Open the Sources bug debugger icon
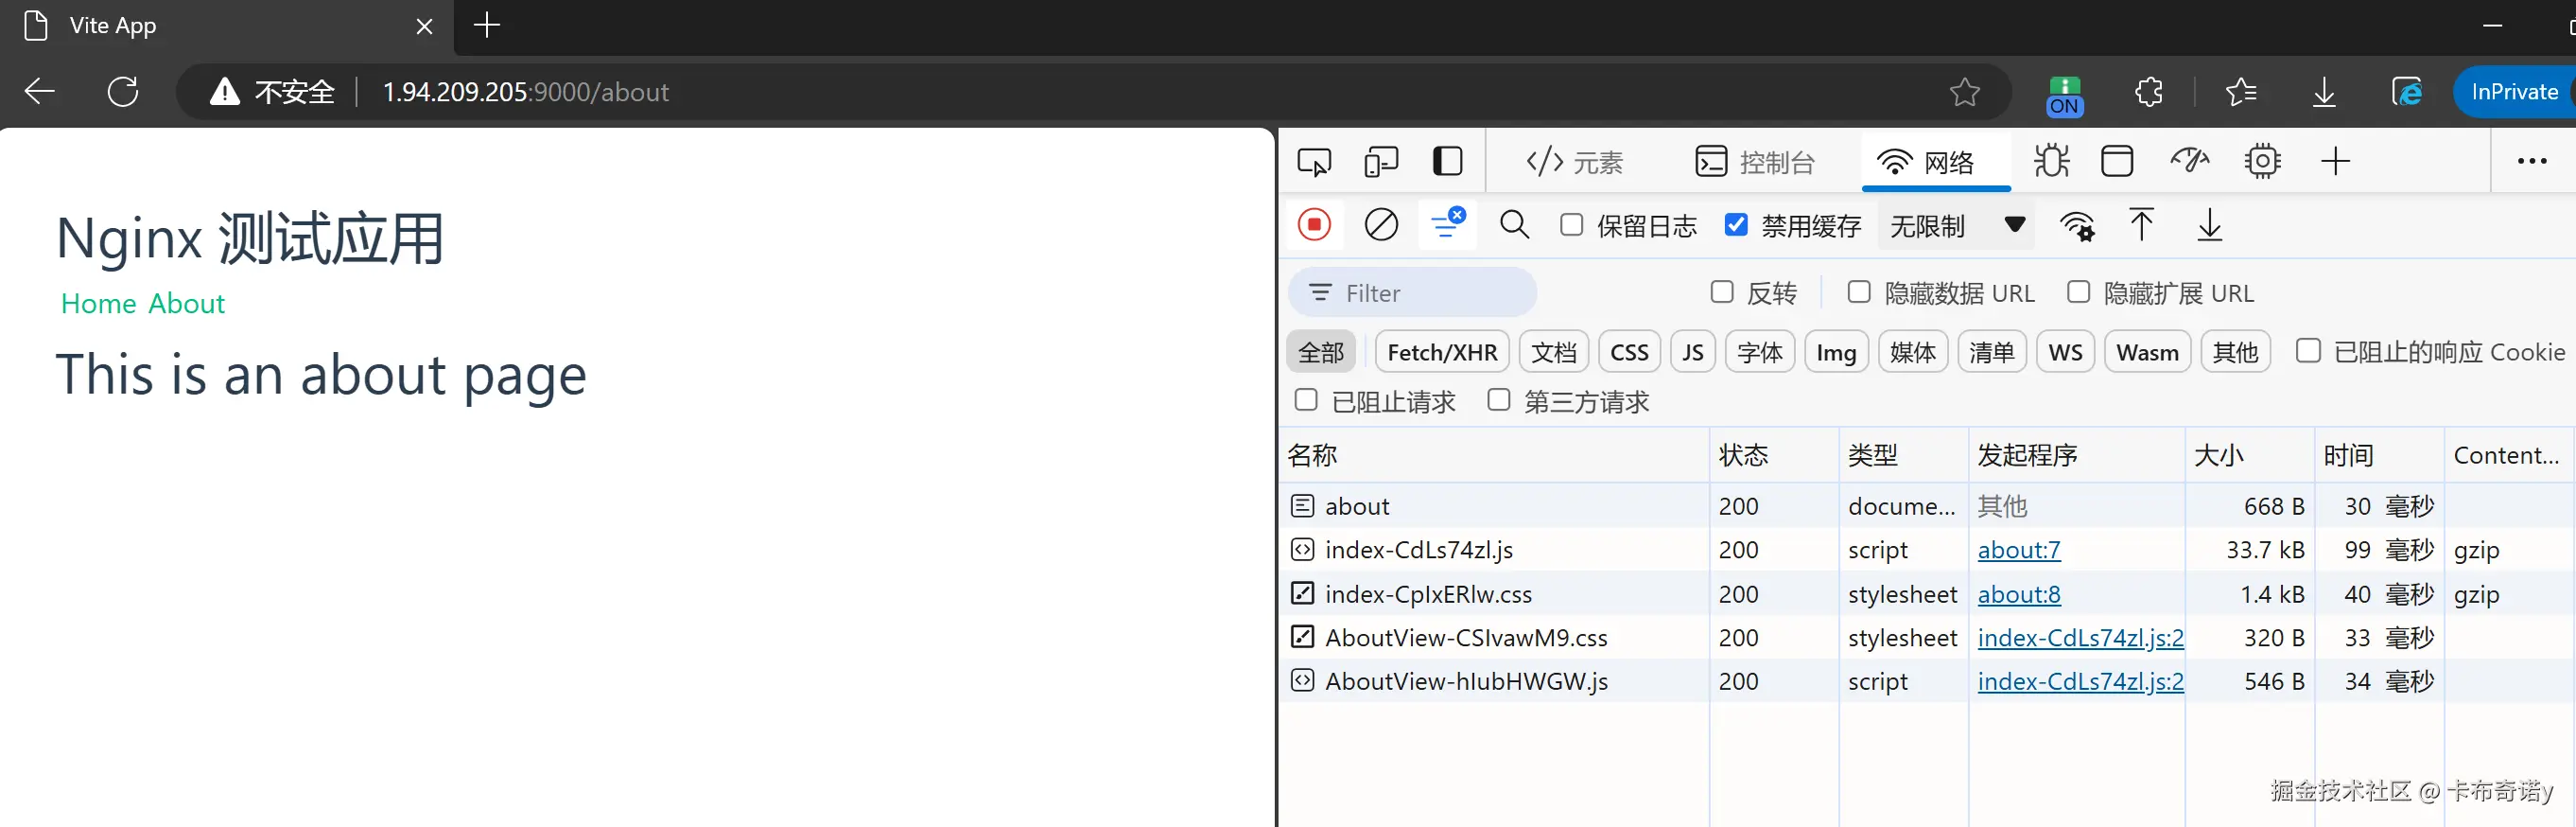The height and width of the screenshot is (827, 2576). (x=2051, y=161)
